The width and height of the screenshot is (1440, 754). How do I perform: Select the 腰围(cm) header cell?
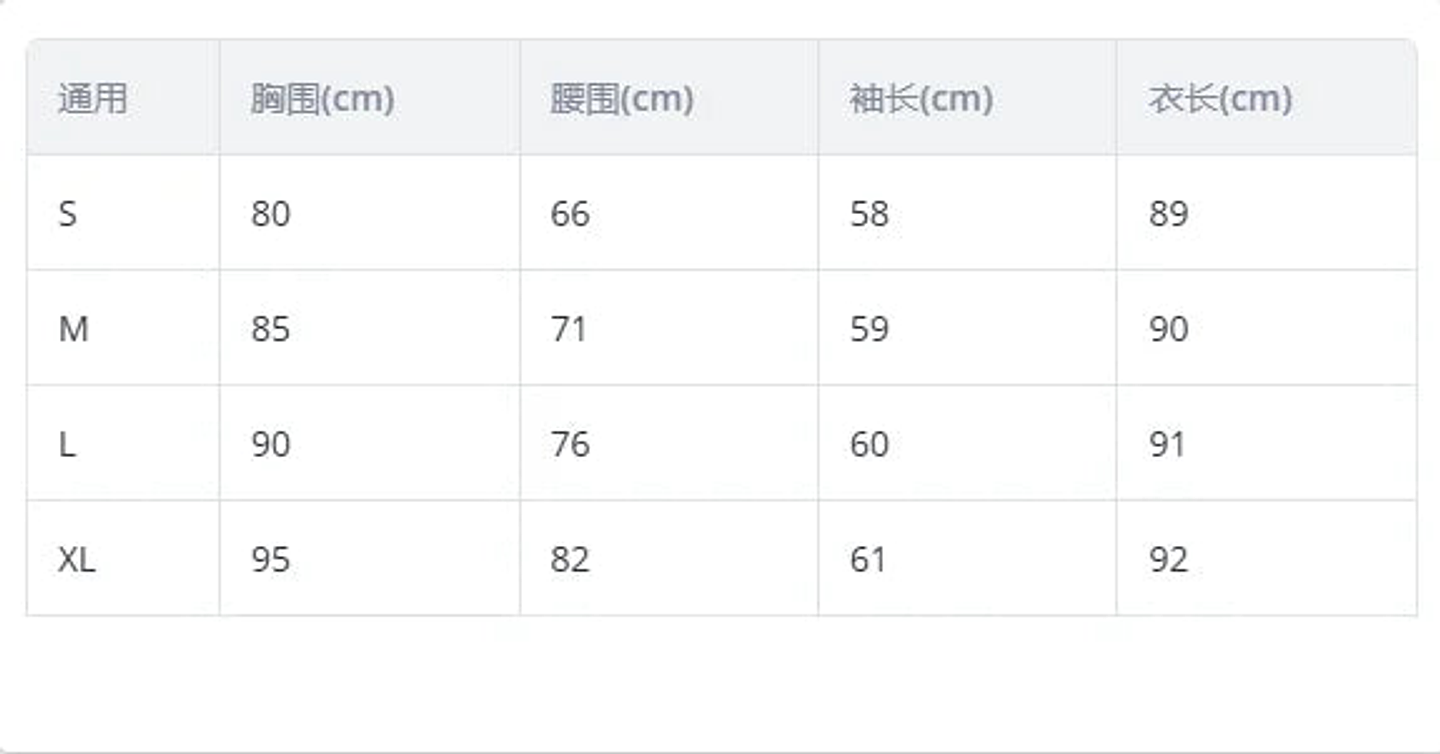(621, 99)
